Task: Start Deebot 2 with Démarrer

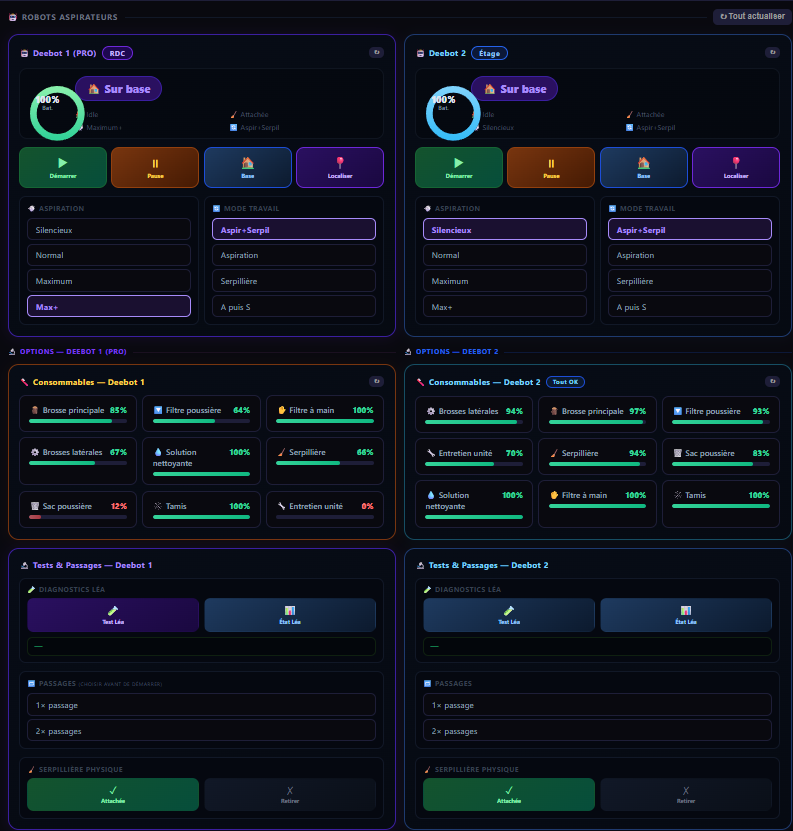Action: (459, 167)
